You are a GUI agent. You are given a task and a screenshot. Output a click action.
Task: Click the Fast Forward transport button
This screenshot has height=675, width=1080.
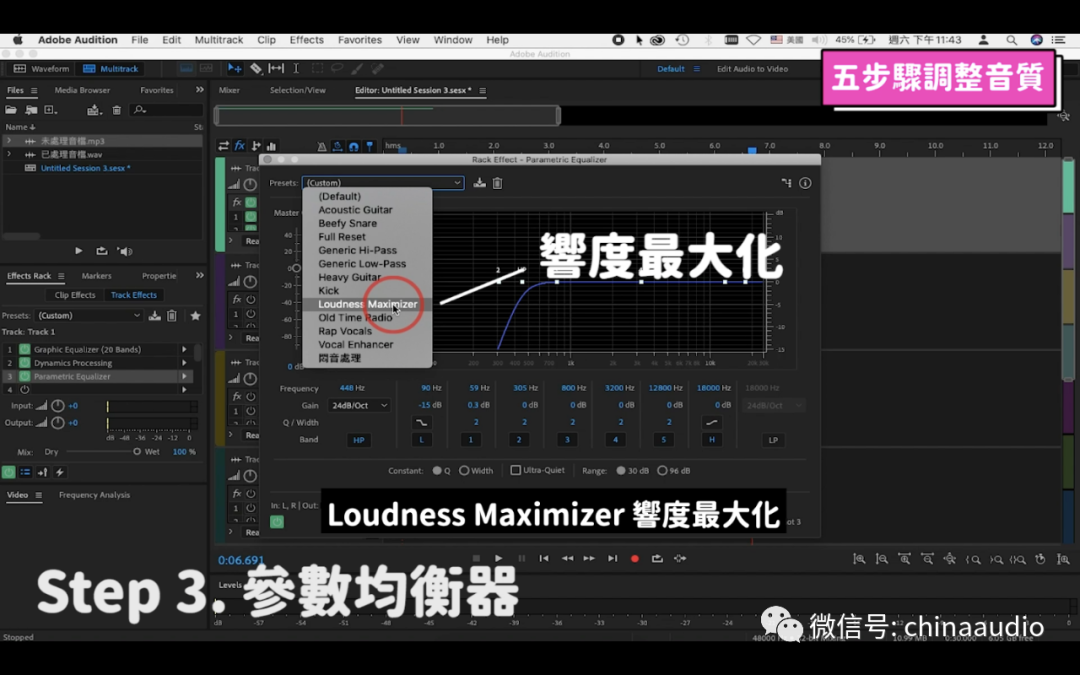click(590, 559)
